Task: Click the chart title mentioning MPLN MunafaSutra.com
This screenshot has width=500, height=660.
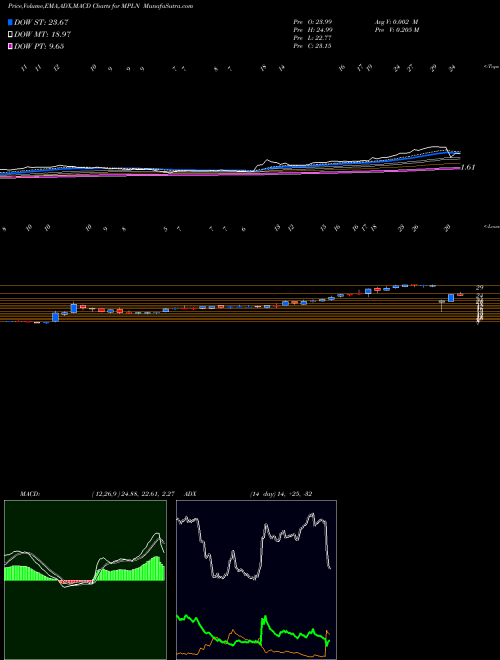Action: click(101, 6)
